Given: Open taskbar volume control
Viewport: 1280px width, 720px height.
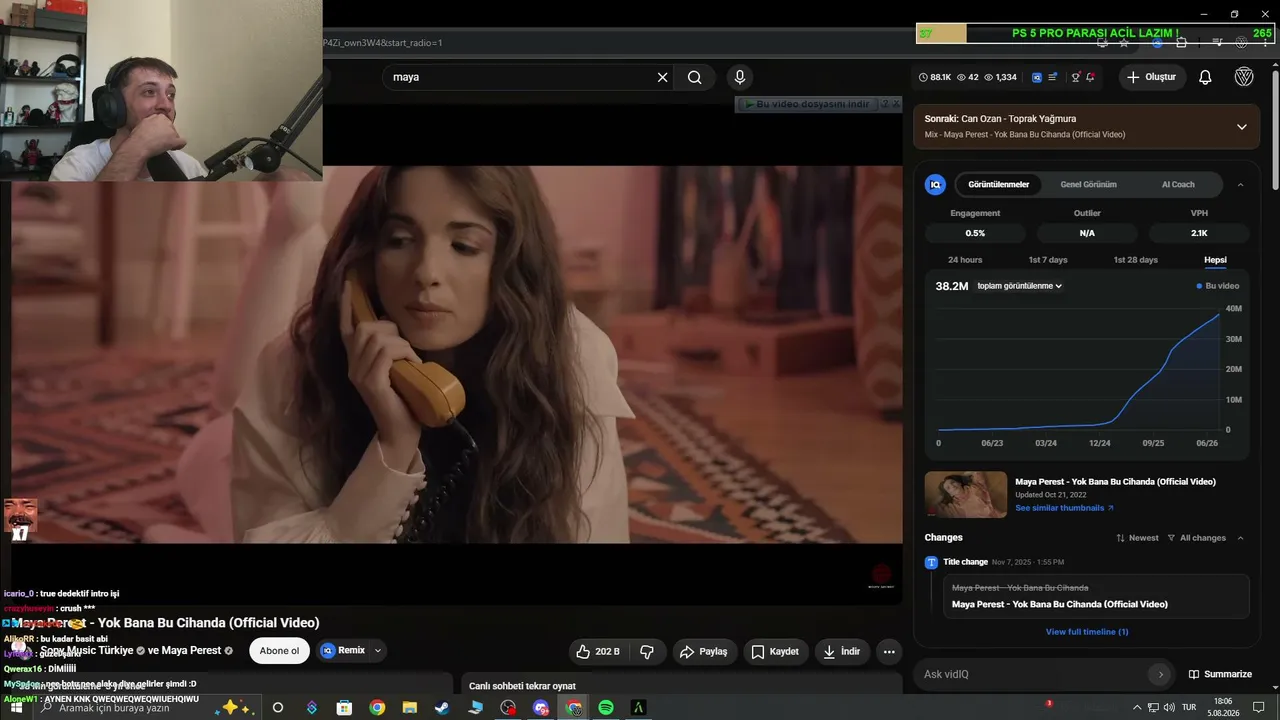Looking at the screenshot, I should click(x=1169, y=708).
